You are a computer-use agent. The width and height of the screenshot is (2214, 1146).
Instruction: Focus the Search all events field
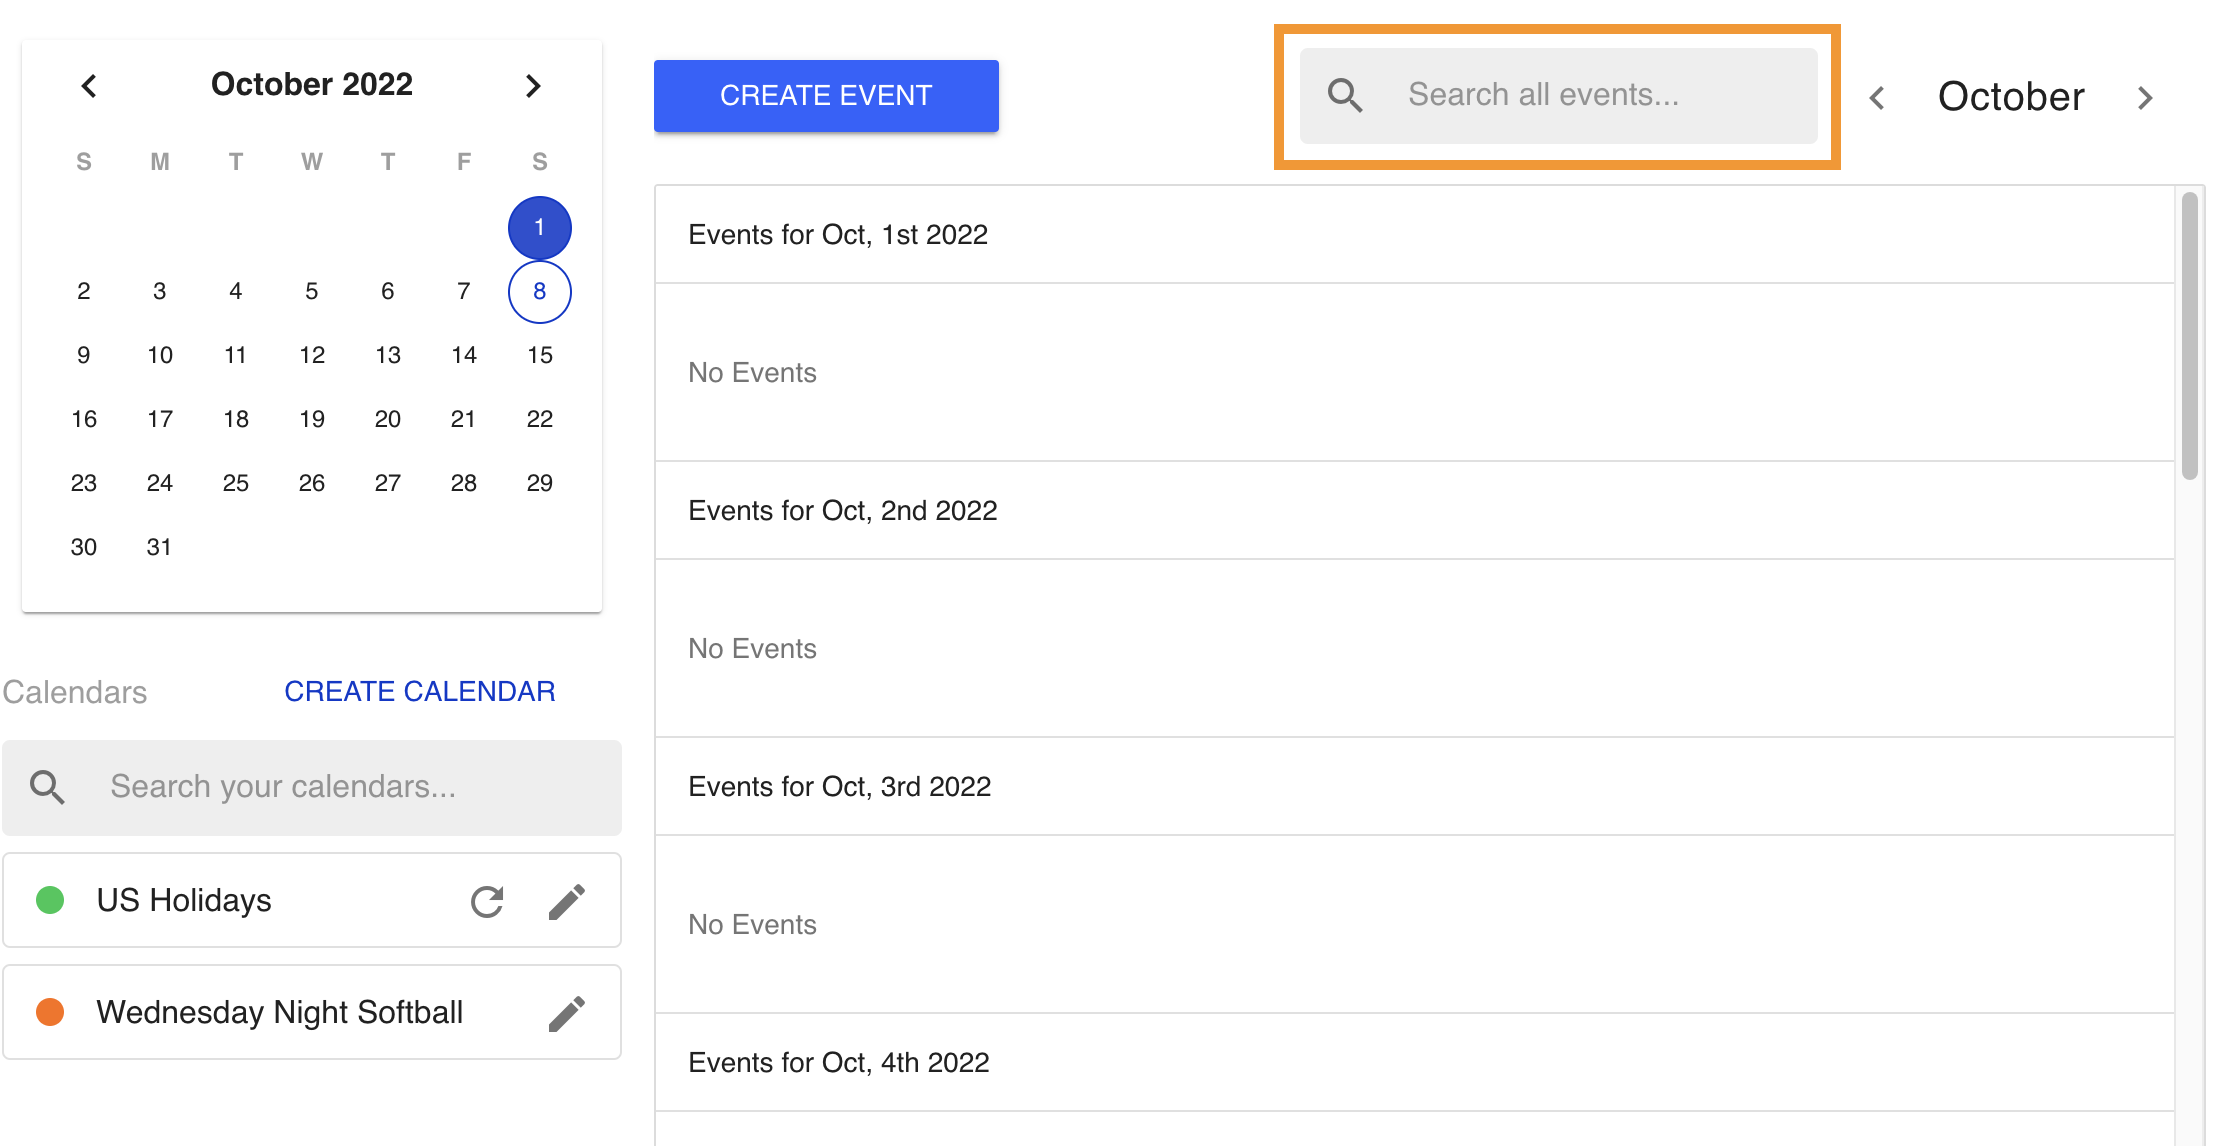click(1558, 95)
